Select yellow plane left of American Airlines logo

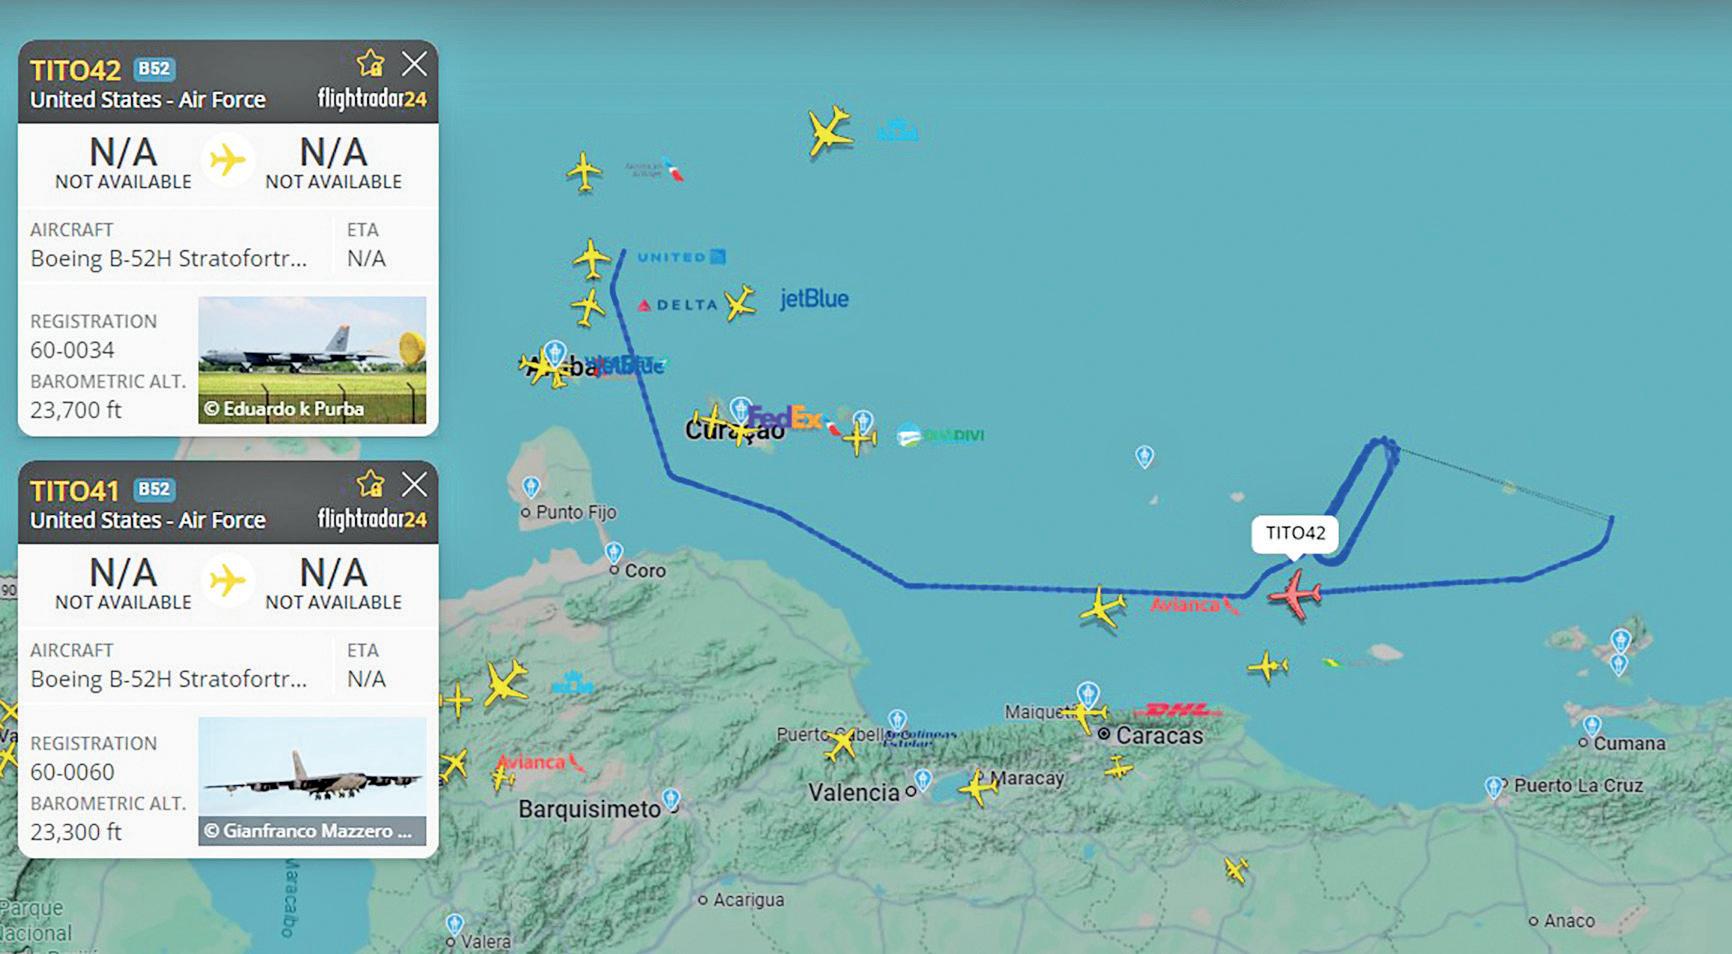tap(584, 172)
